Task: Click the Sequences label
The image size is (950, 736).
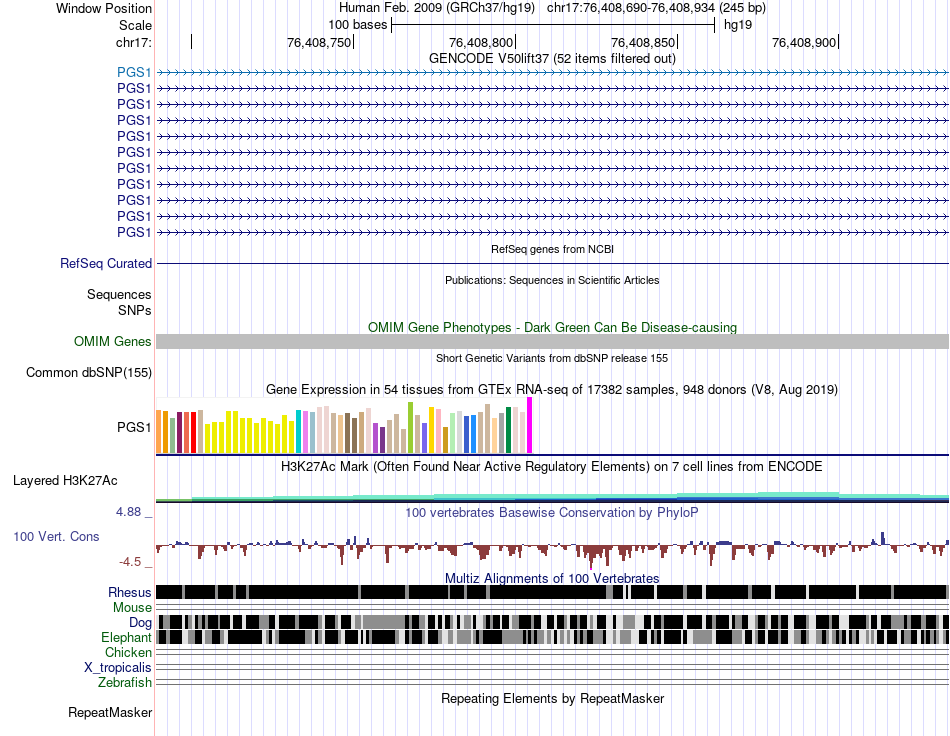Action: click(x=119, y=294)
